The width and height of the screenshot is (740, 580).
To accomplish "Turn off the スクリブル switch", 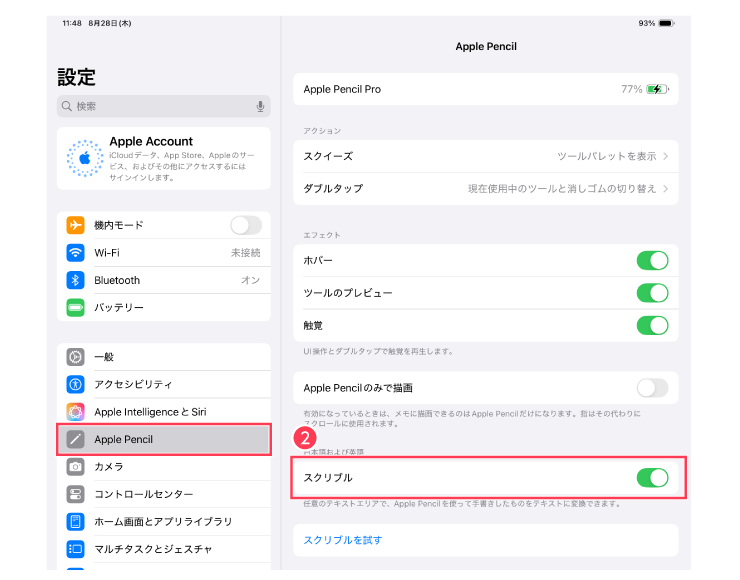I will 652,478.
